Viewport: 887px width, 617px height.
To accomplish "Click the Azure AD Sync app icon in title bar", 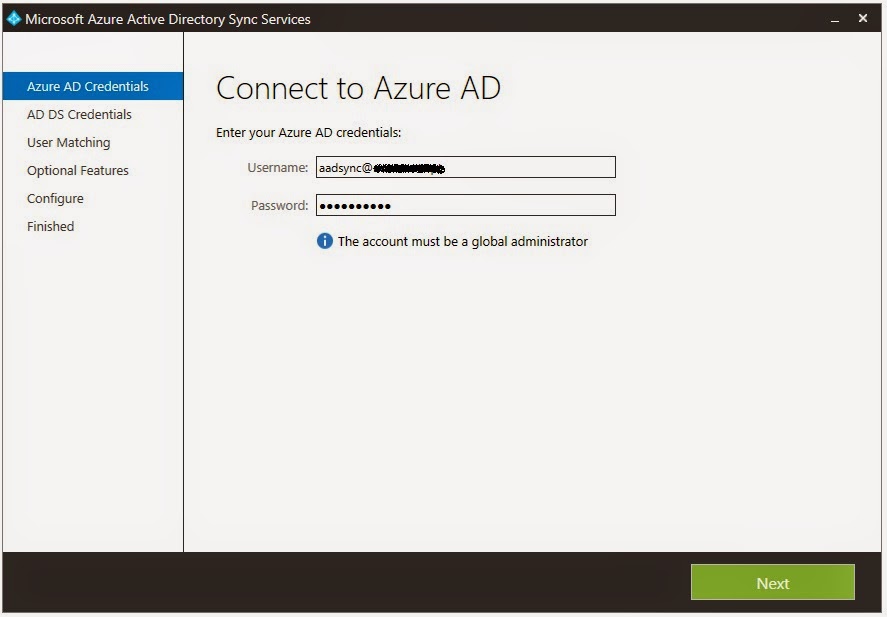I will tap(14, 19).
